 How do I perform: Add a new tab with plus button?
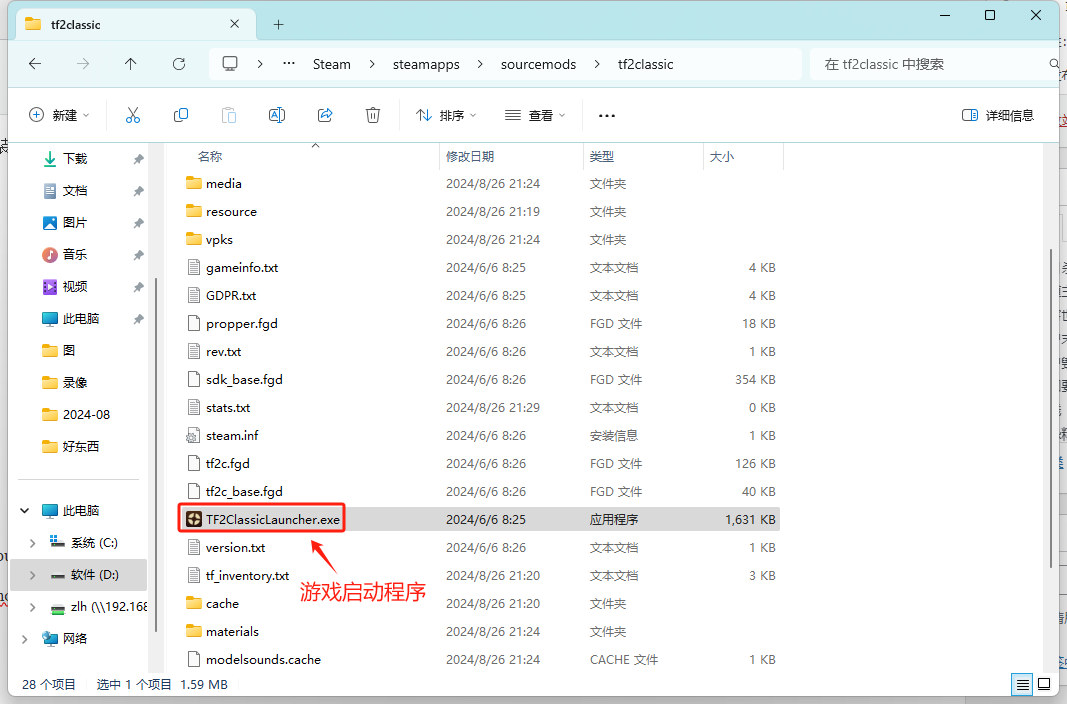(x=278, y=24)
